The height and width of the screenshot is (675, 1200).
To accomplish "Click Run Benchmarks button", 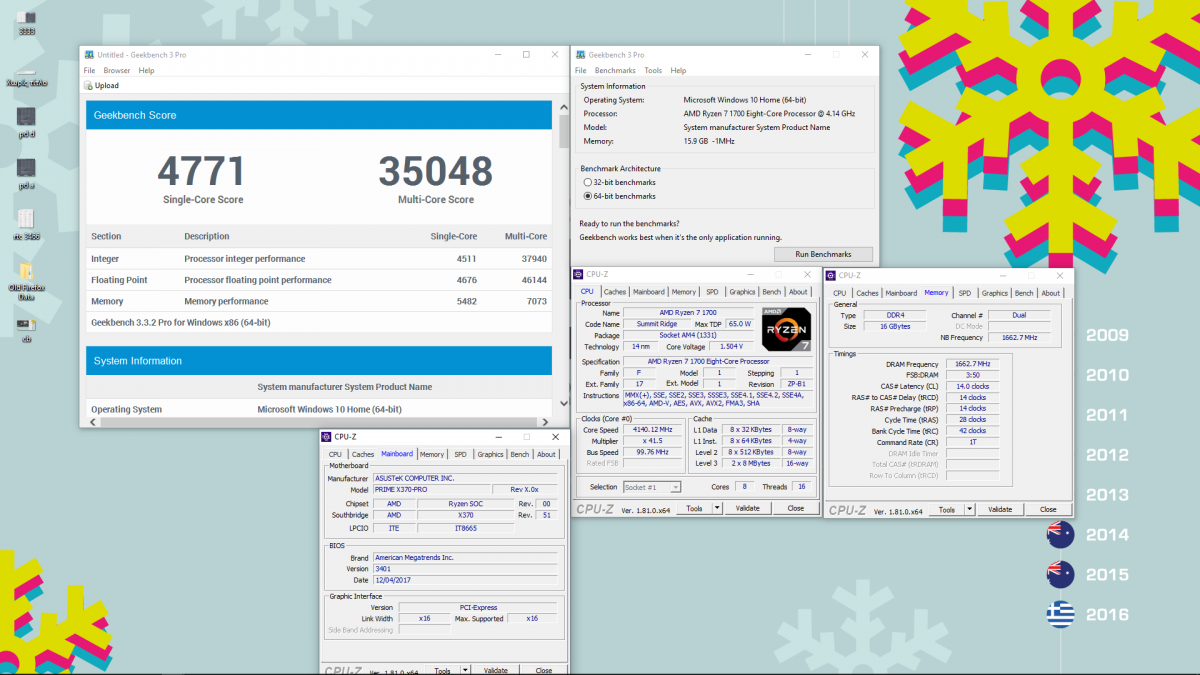I will 823,254.
